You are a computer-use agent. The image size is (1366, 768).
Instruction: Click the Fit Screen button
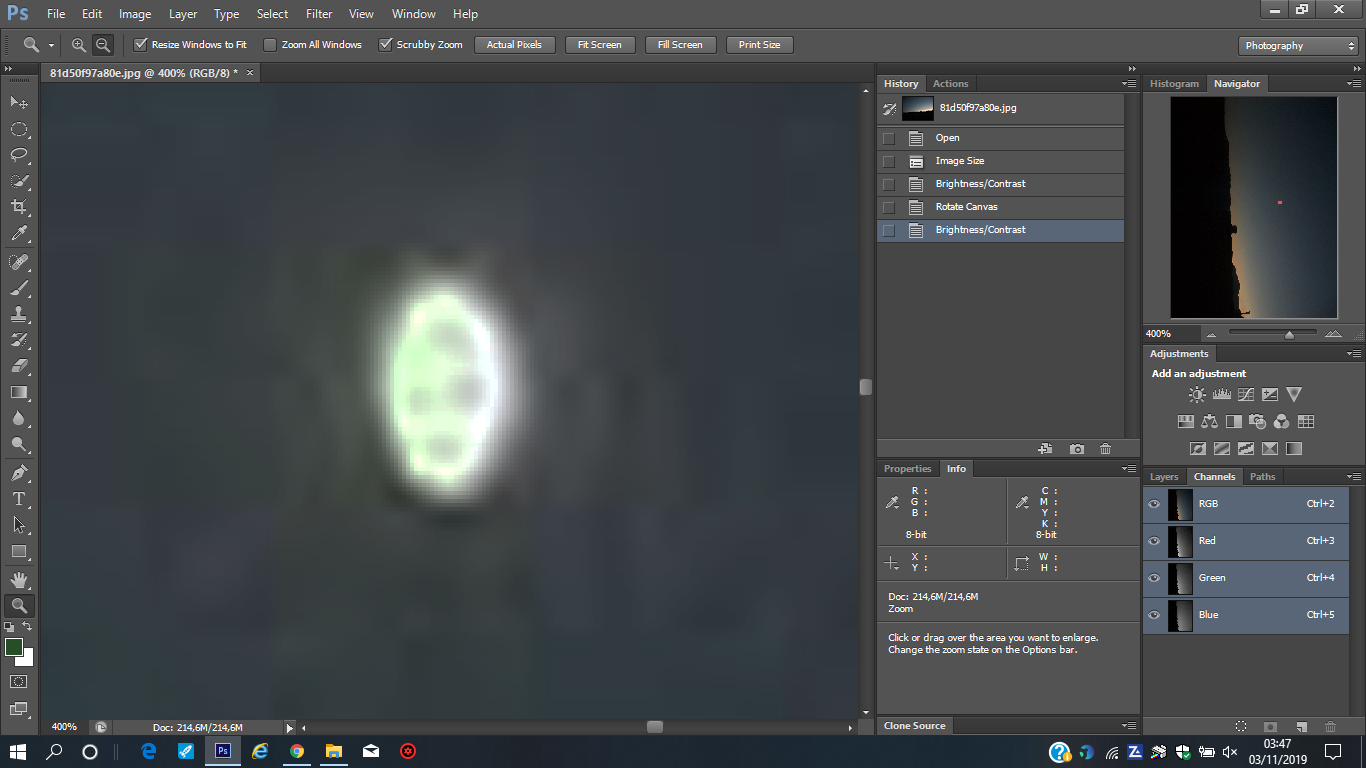[x=599, y=45]
